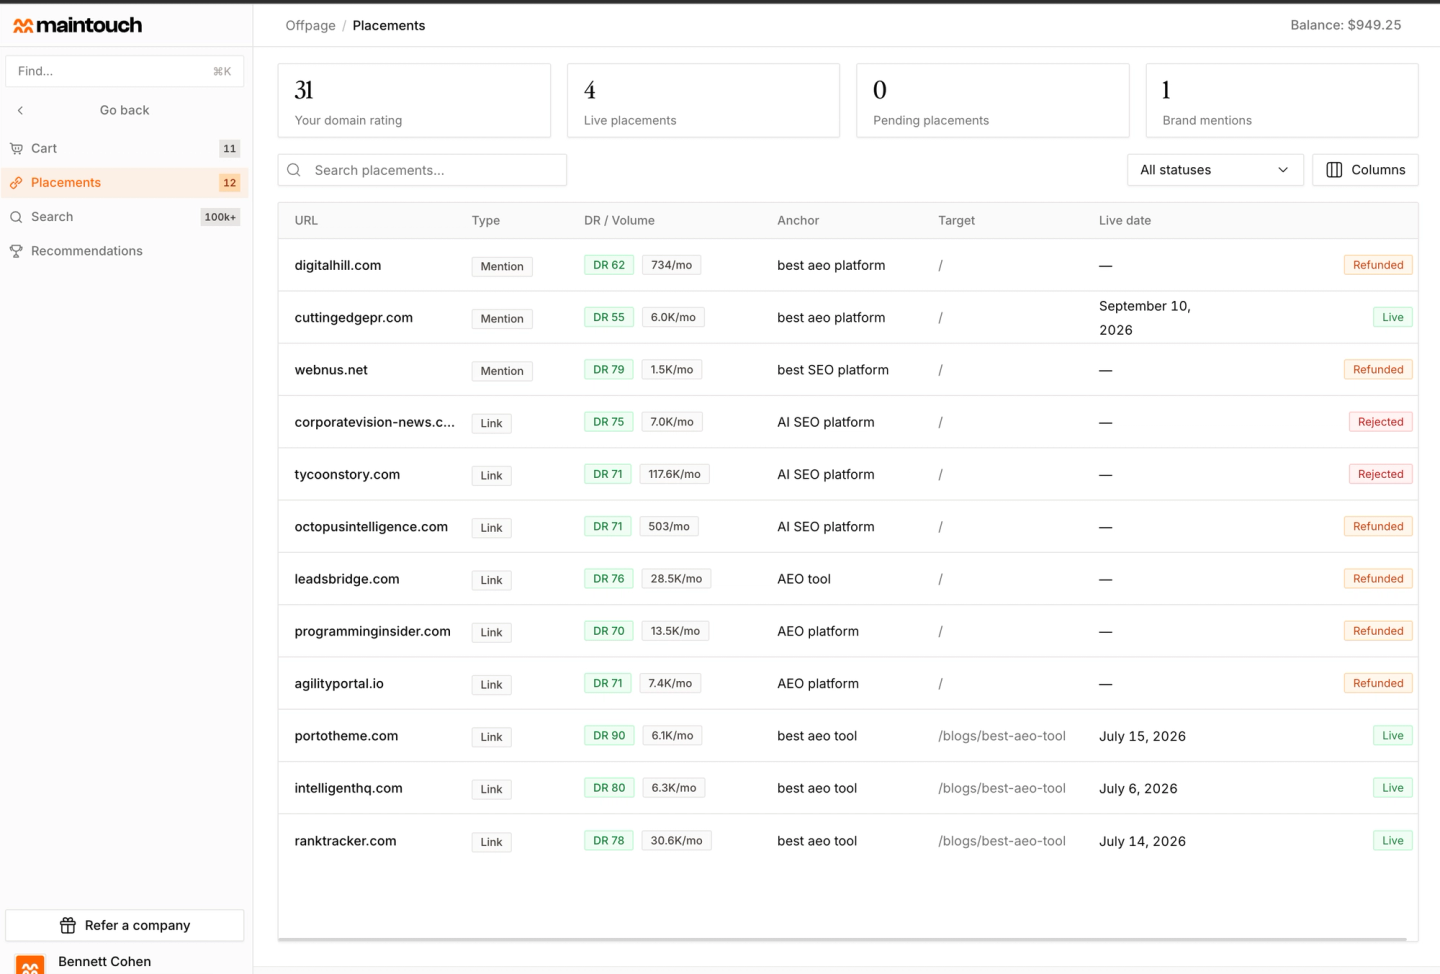Image resolution: width=1440 pixels, height=974 pixels.
Task: Click the DR / Volume column header
Action: (619, 221)
